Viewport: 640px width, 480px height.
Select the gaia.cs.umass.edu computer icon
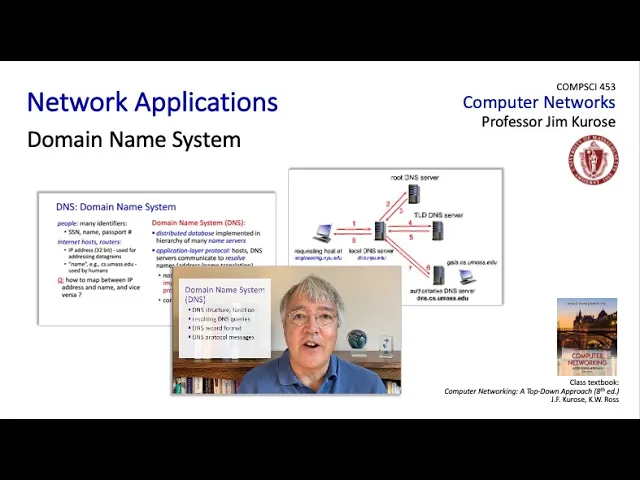pos(468,277)
